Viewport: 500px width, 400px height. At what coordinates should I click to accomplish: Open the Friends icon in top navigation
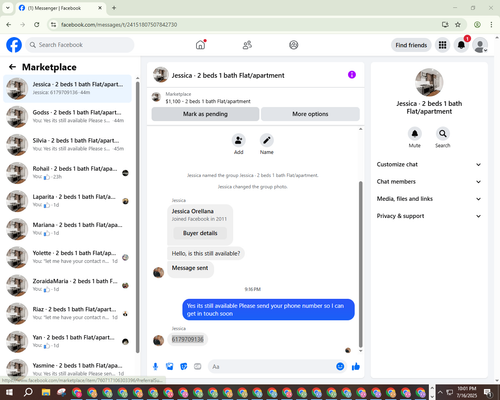tap(247, 45)
